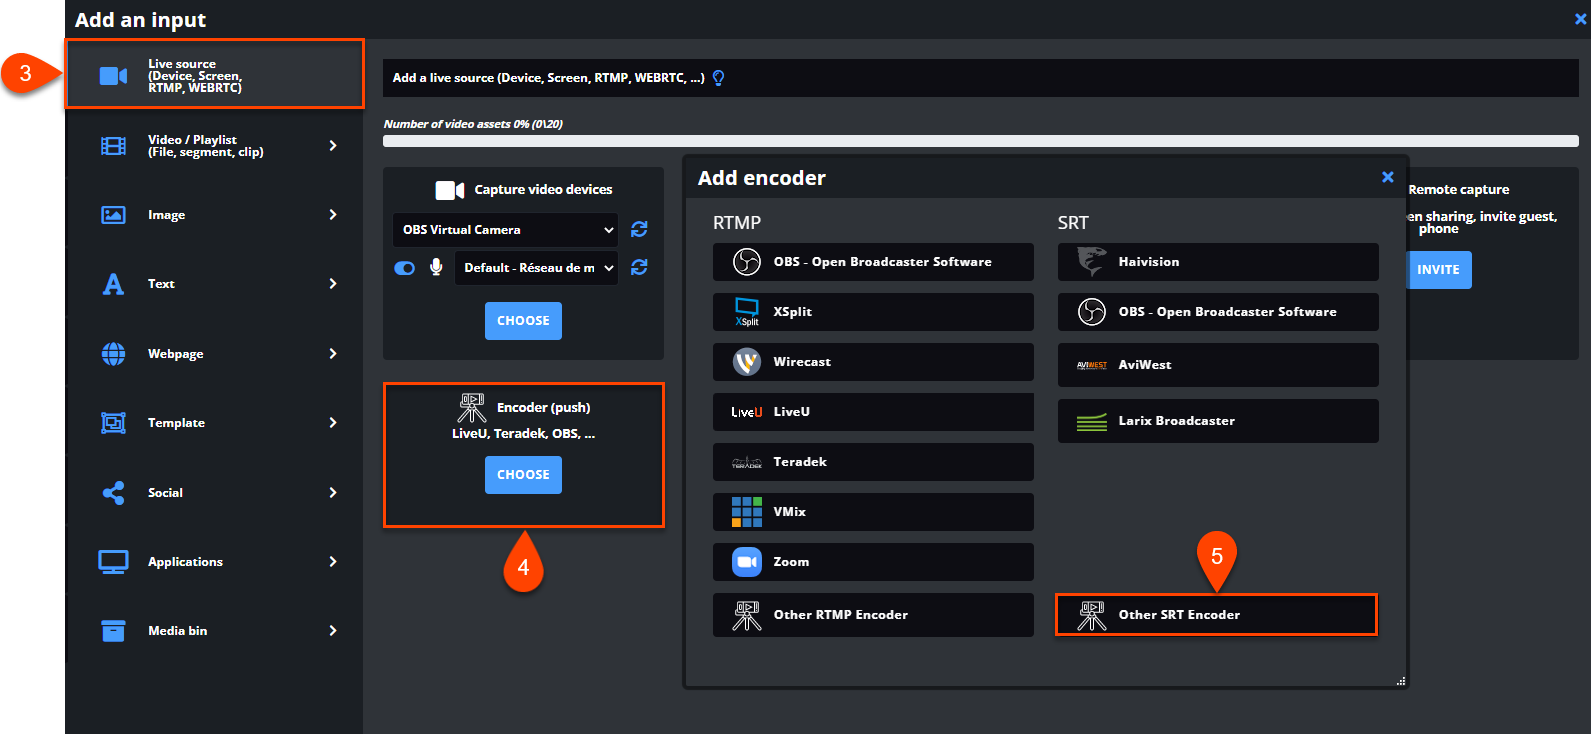The width and height of the screenshot is (1591, 734).
Task: Click the Image picture icon
Action: pos(114,215)
